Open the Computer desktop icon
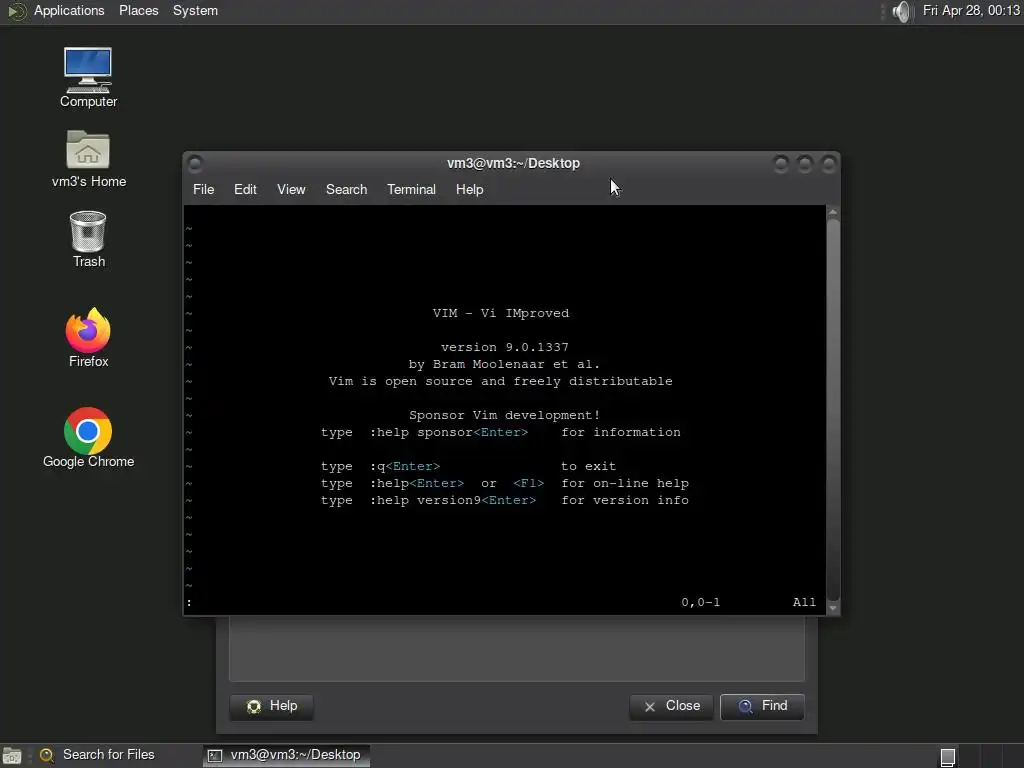 point(88,77)
